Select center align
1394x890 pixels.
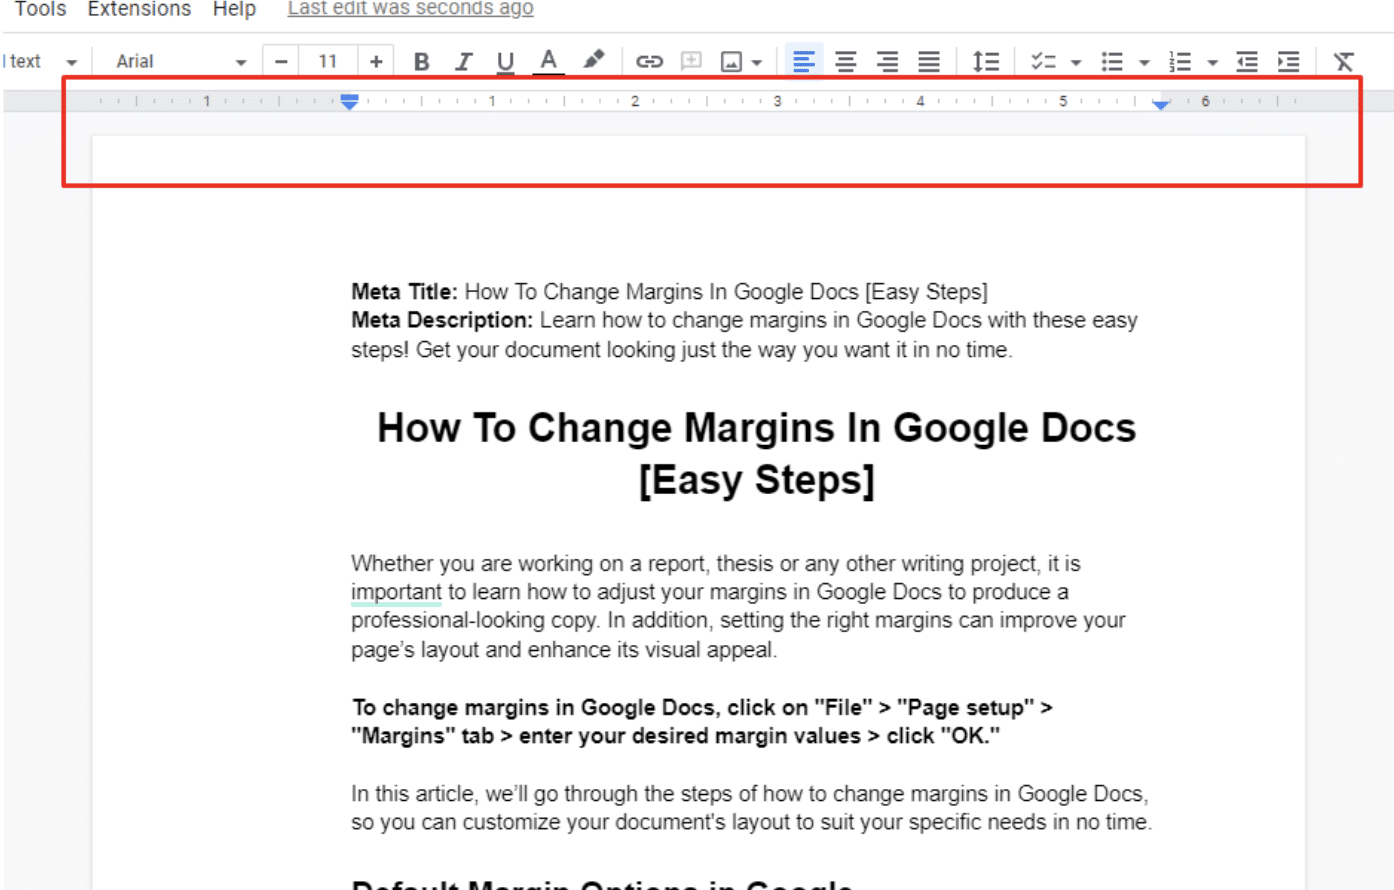tap(846, 62)
